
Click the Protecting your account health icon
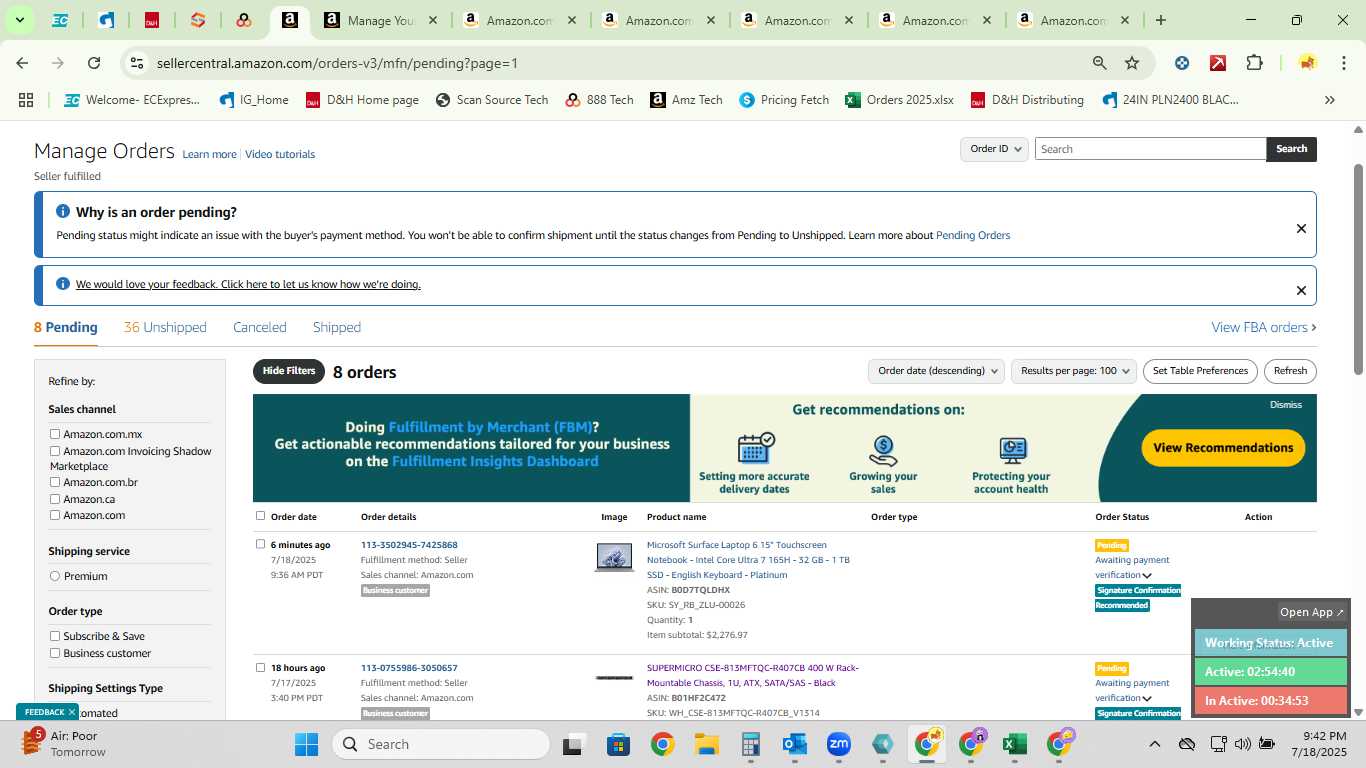[1012, 450]
